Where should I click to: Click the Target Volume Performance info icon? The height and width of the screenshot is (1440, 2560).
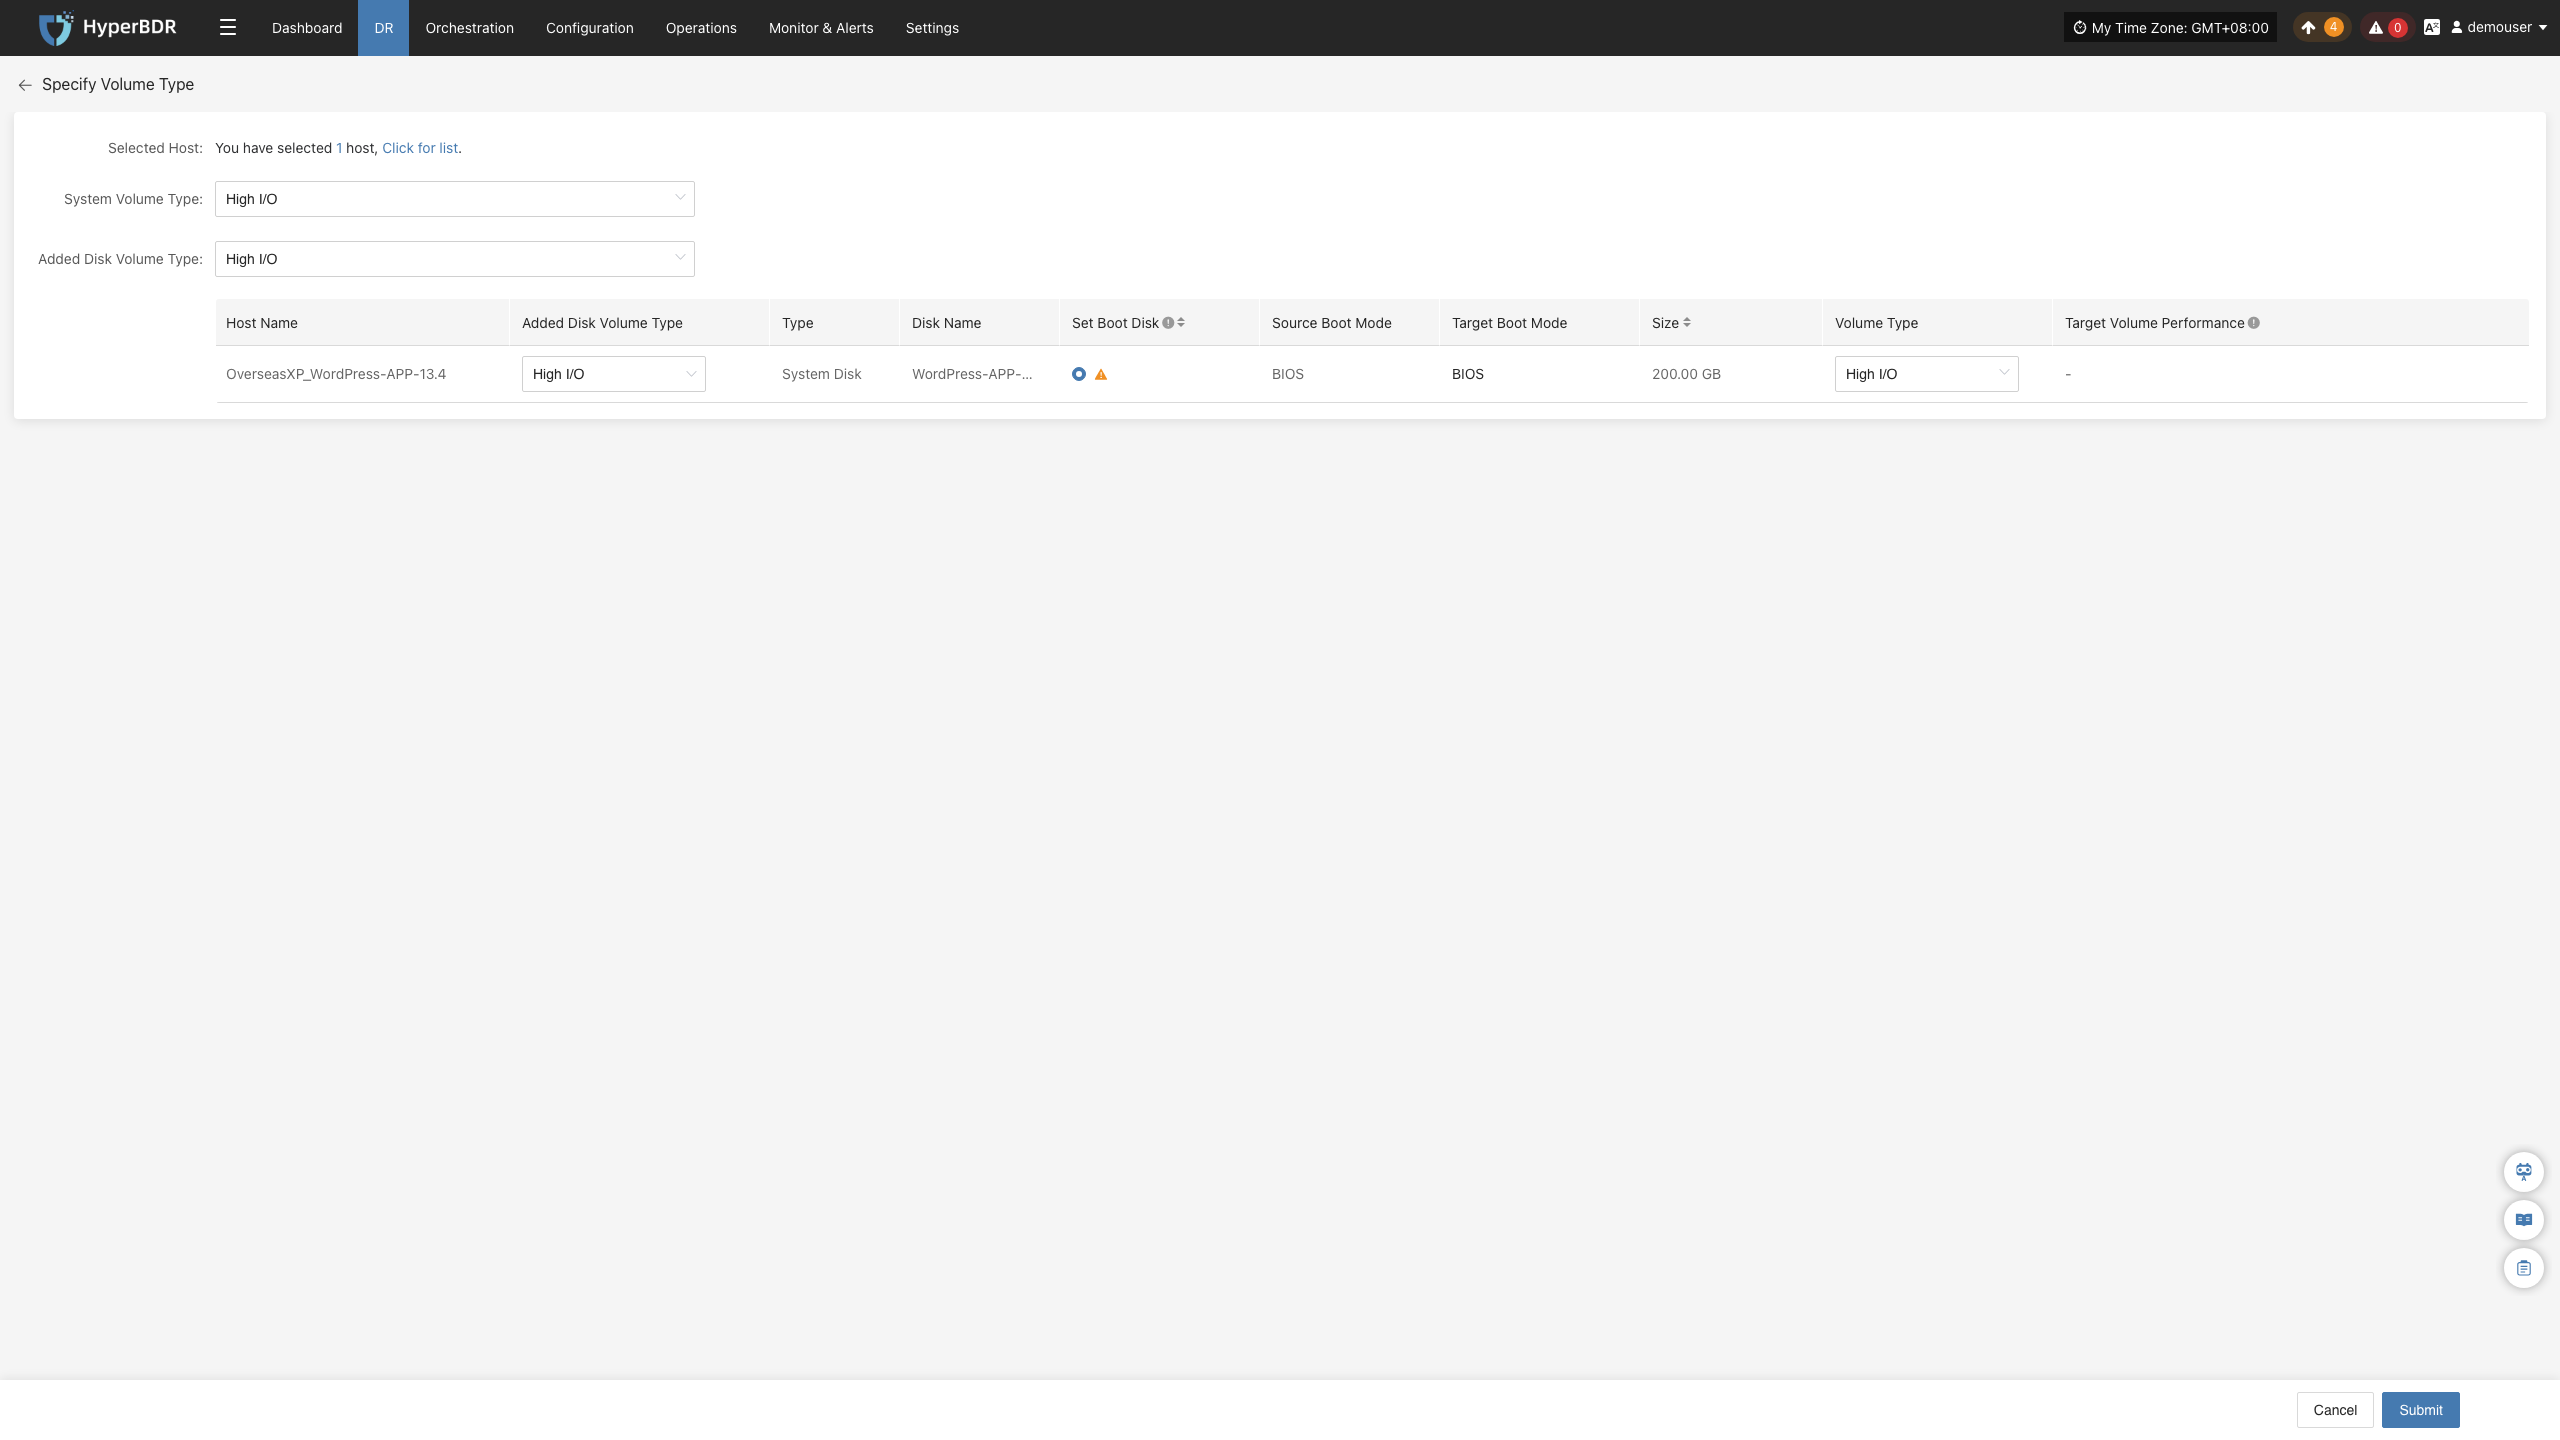point(2254,323)
